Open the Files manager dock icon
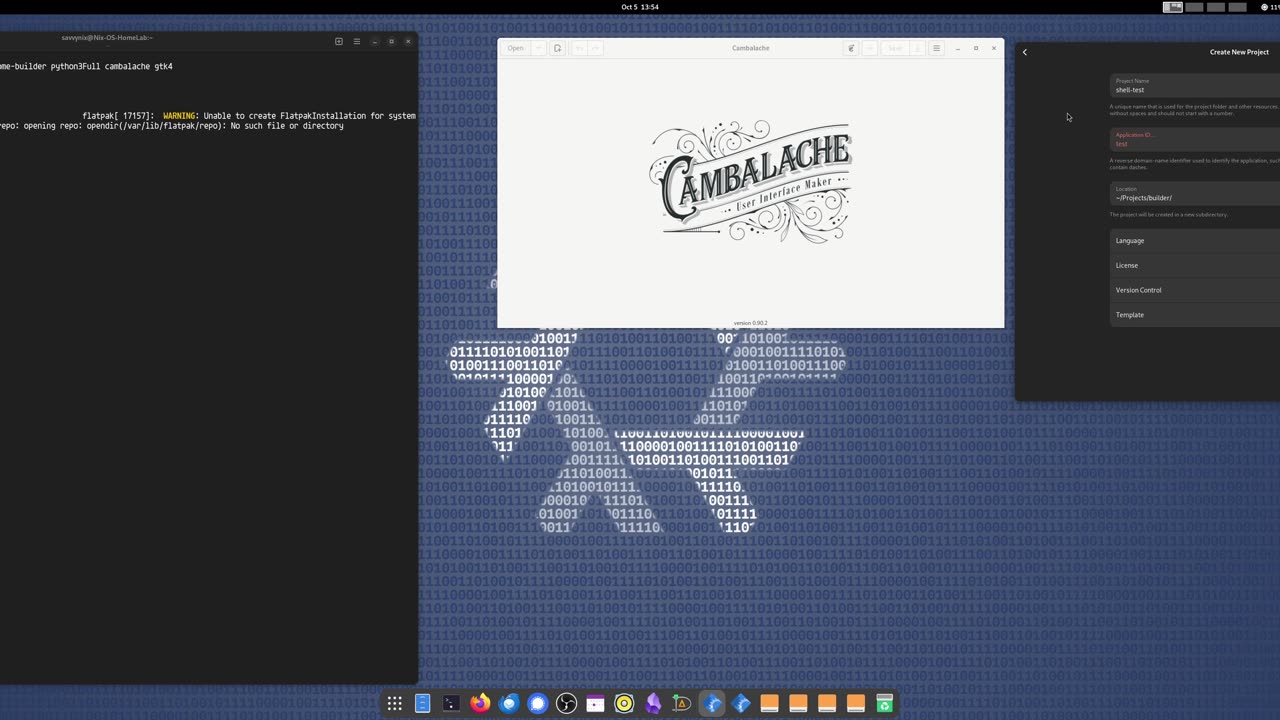The height and width of the screenshot is (720, 1280). [423, 704]
